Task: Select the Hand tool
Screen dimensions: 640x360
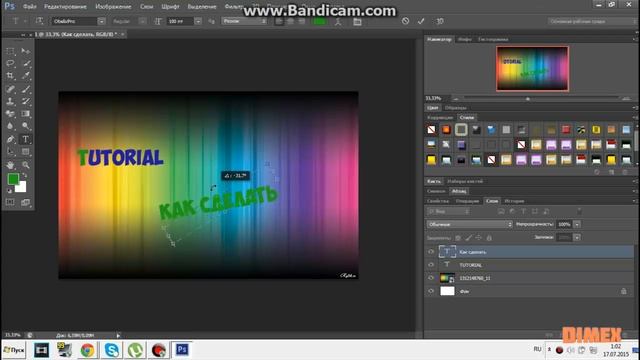Action: click(10, 165)
